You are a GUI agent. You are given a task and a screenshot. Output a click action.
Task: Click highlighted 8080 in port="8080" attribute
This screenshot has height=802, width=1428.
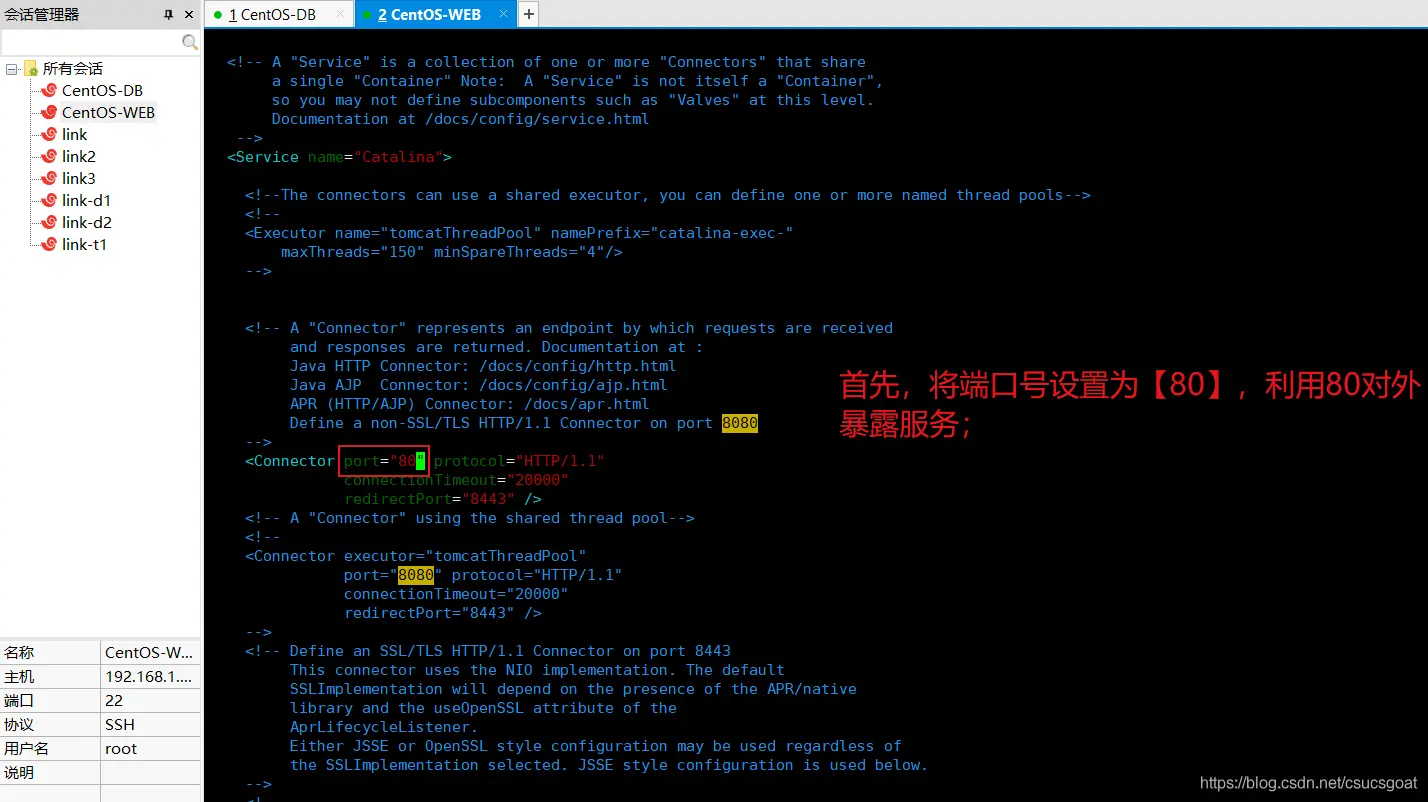(x=416, y=575)
